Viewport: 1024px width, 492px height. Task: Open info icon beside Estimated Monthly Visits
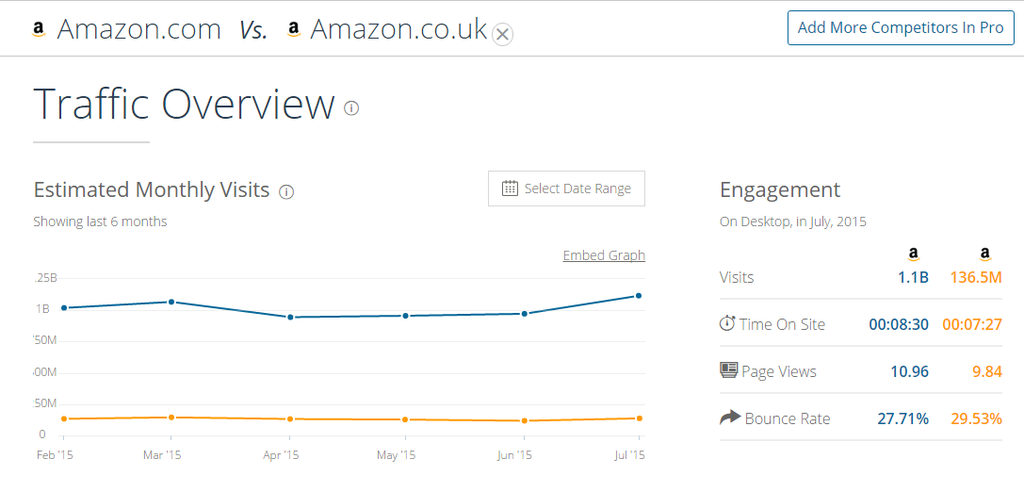(x=286, y=192)
